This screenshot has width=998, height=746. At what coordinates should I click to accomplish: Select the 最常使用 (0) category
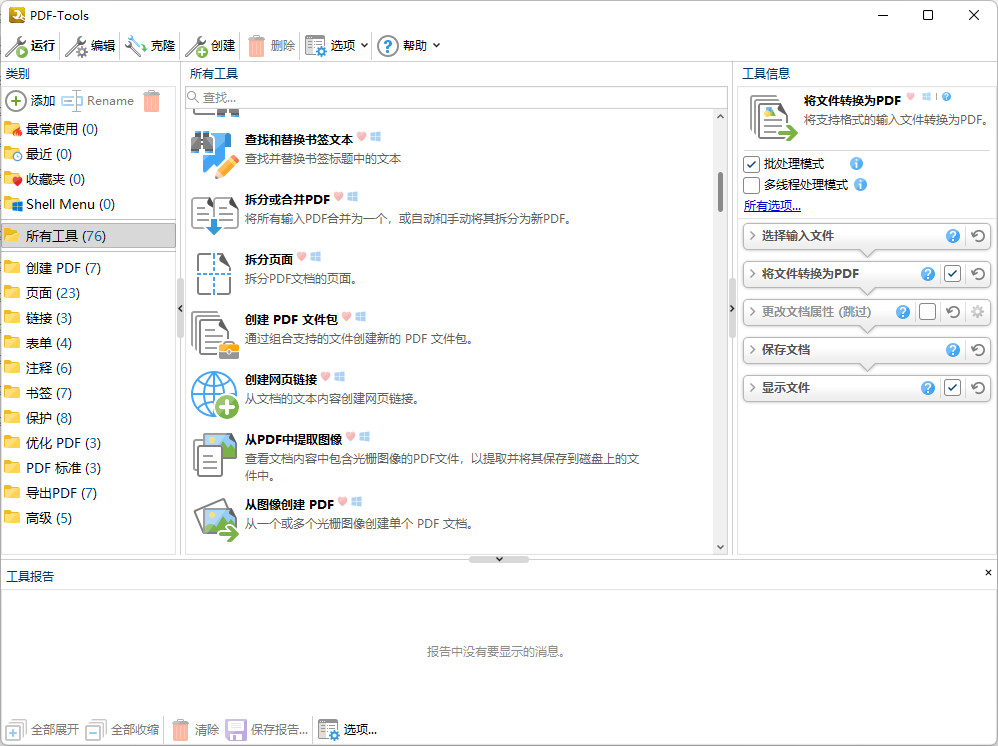(88, 129)
